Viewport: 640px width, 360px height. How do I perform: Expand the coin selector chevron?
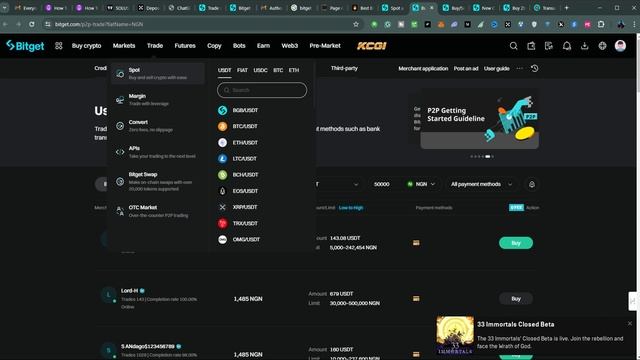(356, 184)
